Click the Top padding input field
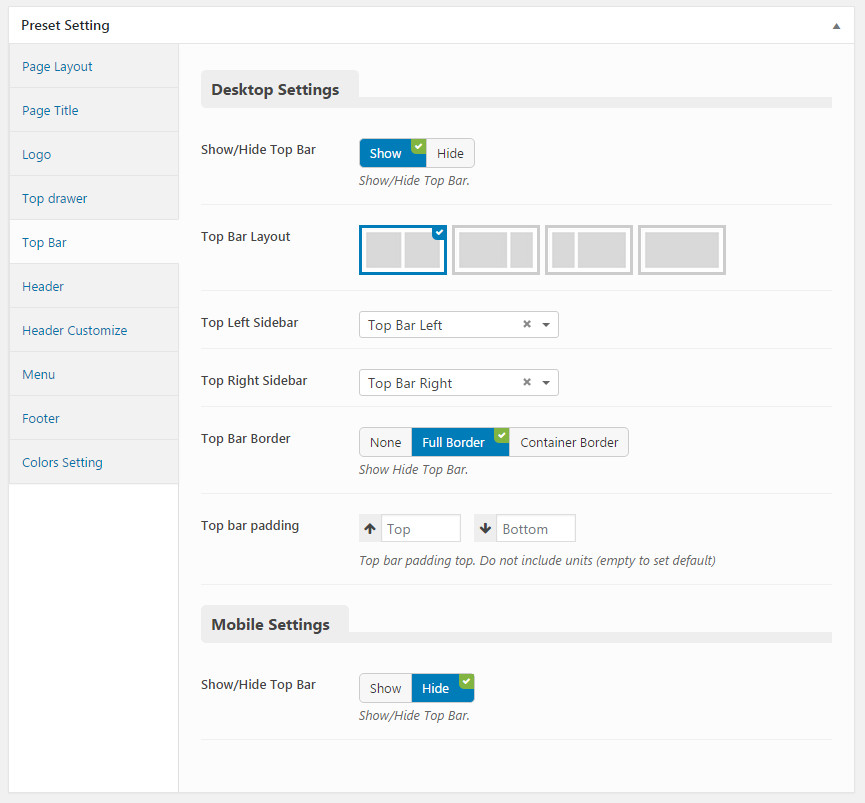 (421, 528)
